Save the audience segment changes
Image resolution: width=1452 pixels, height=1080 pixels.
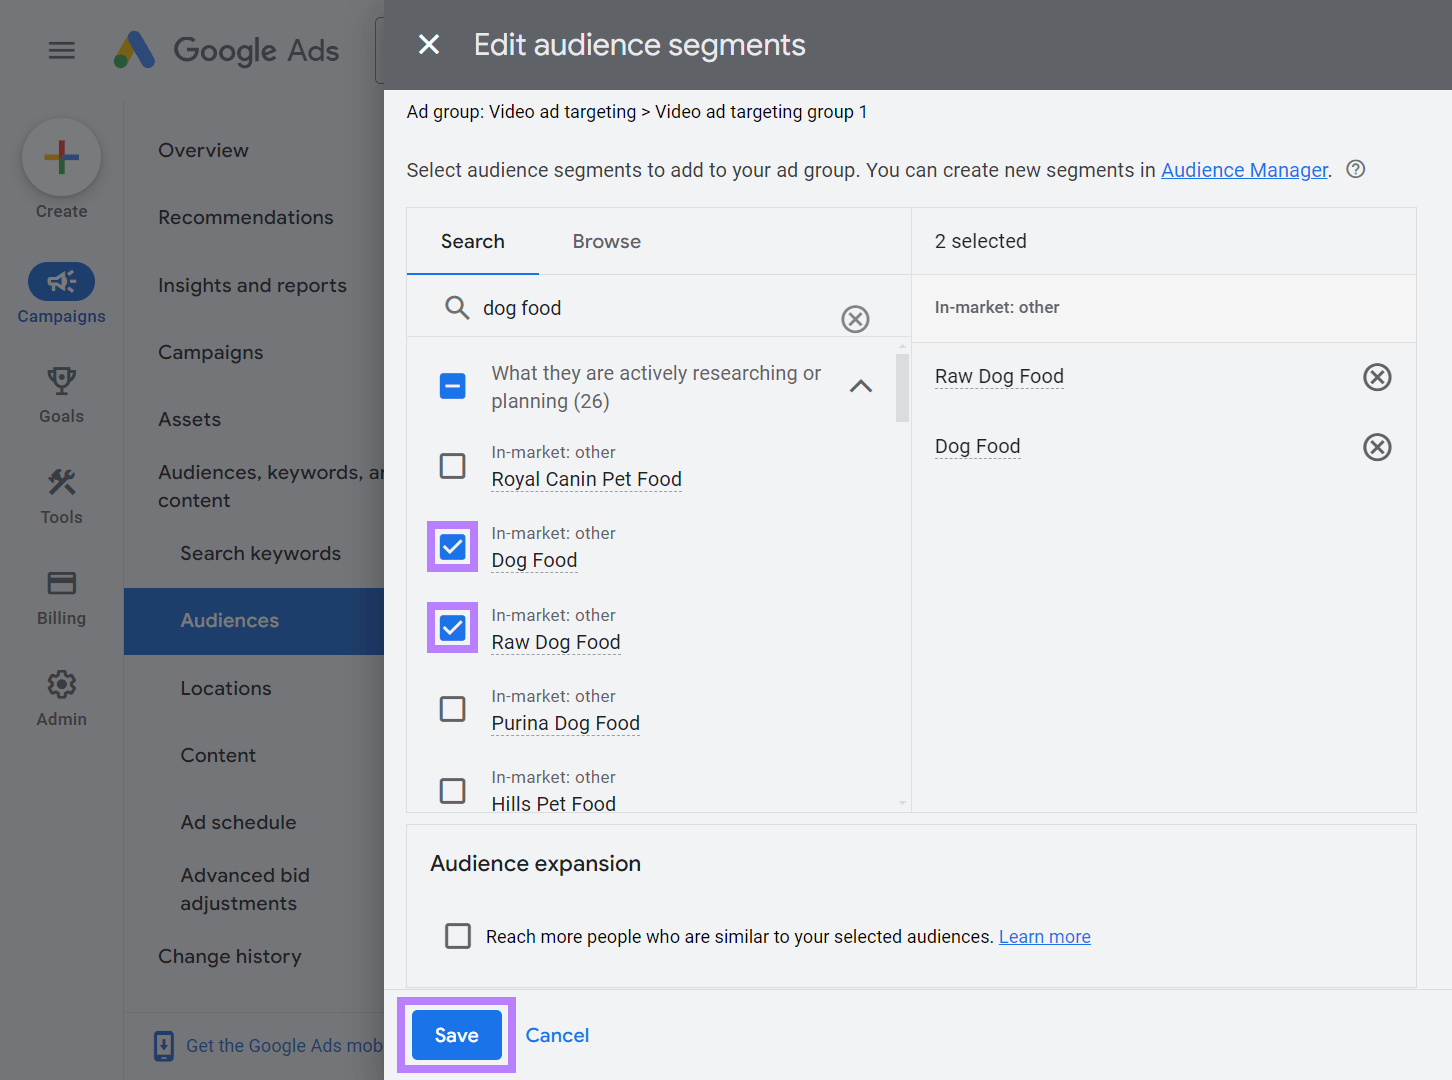(x=456, y=1035)
